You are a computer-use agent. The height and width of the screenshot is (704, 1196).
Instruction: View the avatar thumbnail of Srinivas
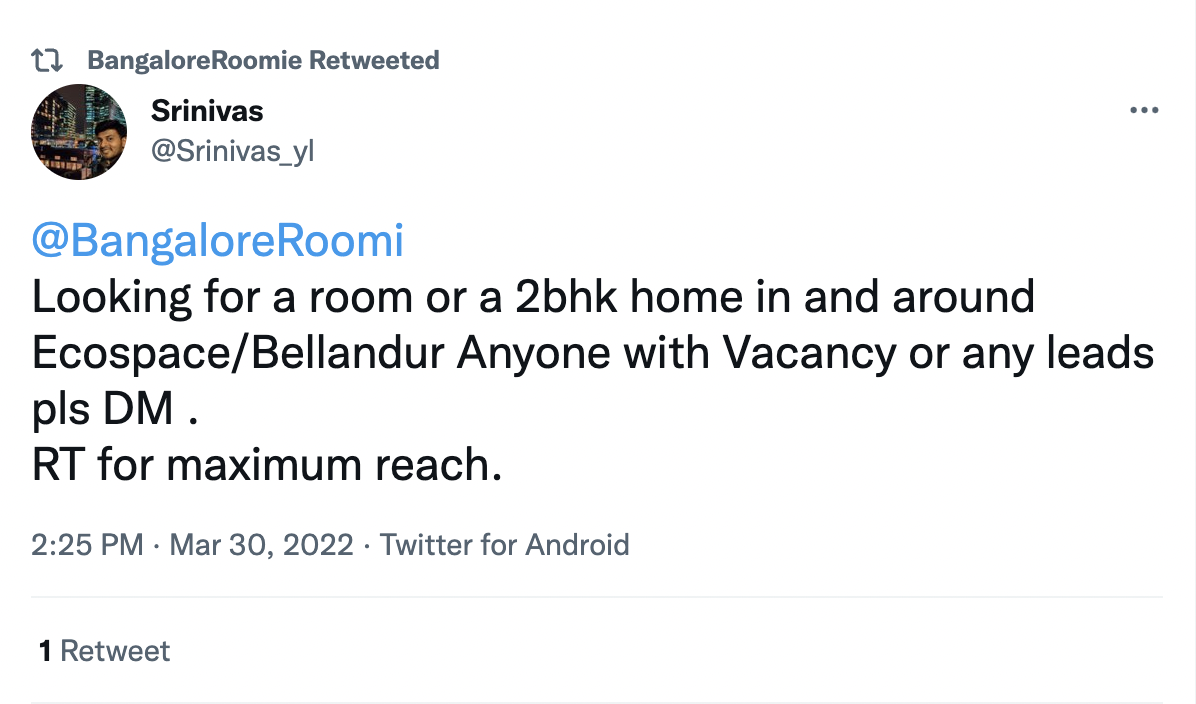79,131
